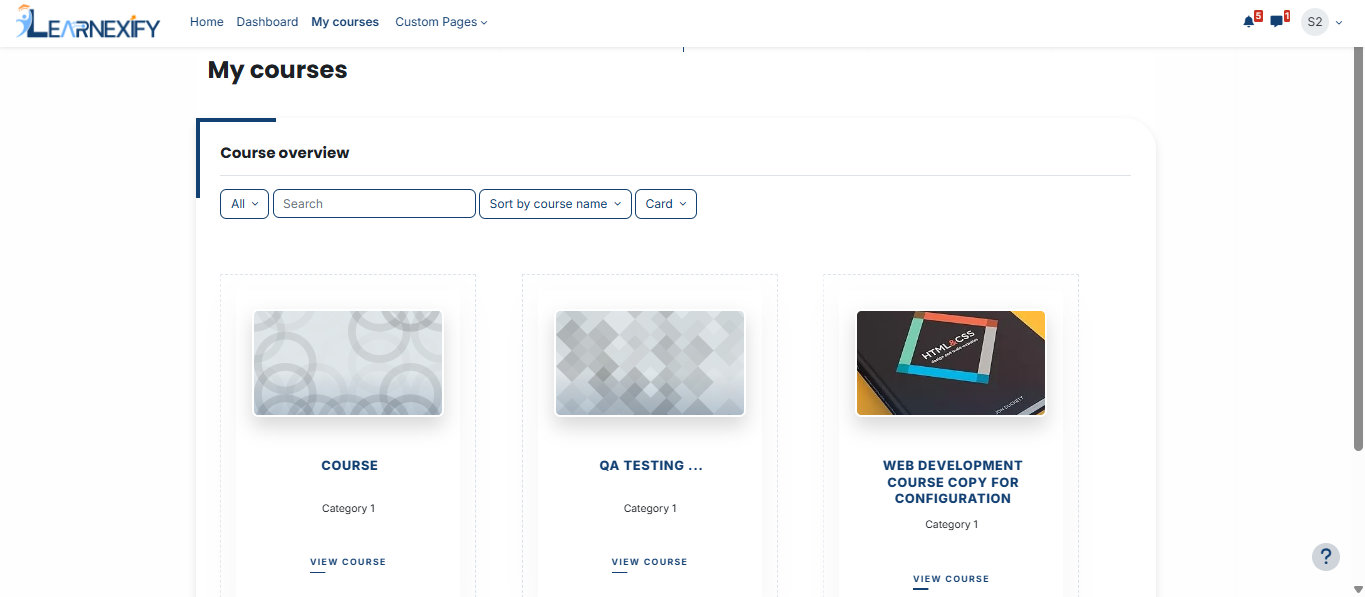Screen dimensions: 1365x597
Task: Click View Course under Web Development card
Action: pos(951,579)
